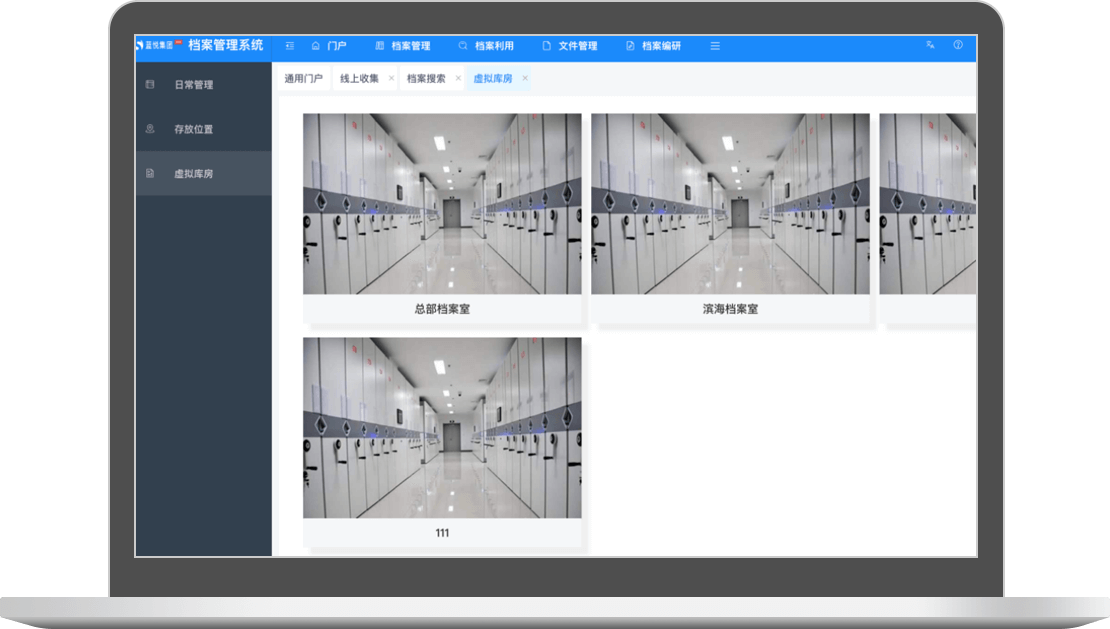Collapse sidebar using the menu fold icon
The width and height of the screenshot is (1110, 629).
(x=290, y=46)
